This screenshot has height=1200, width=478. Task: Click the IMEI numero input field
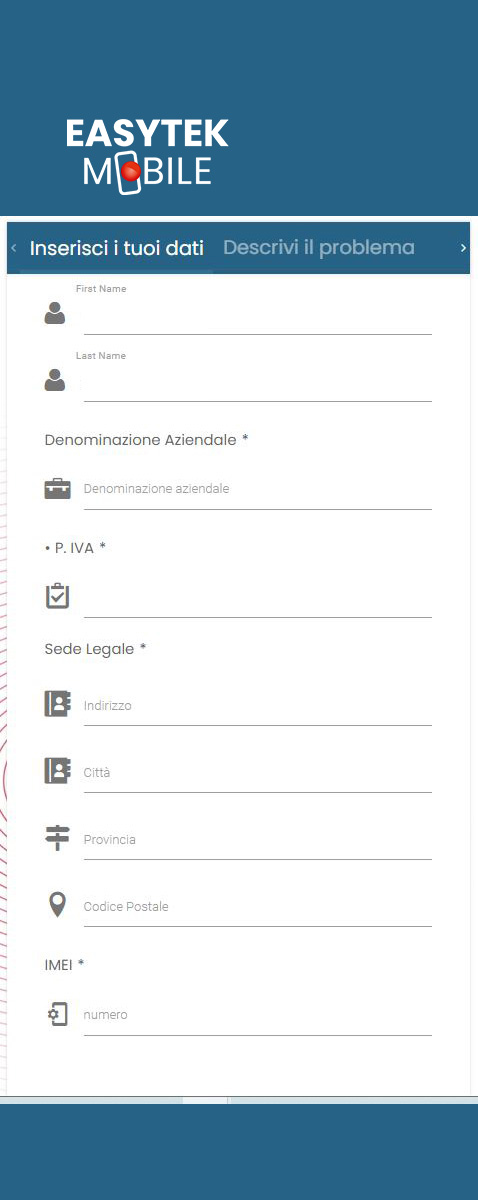(258, 1015)
